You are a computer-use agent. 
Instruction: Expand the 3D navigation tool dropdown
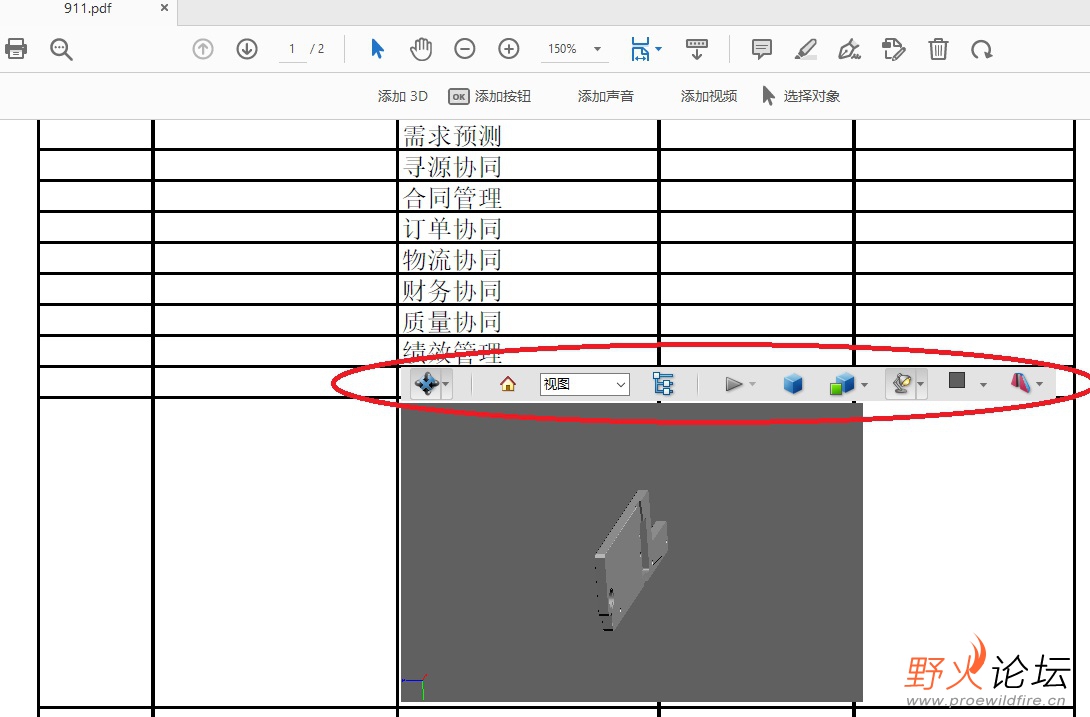click(446, 384)
